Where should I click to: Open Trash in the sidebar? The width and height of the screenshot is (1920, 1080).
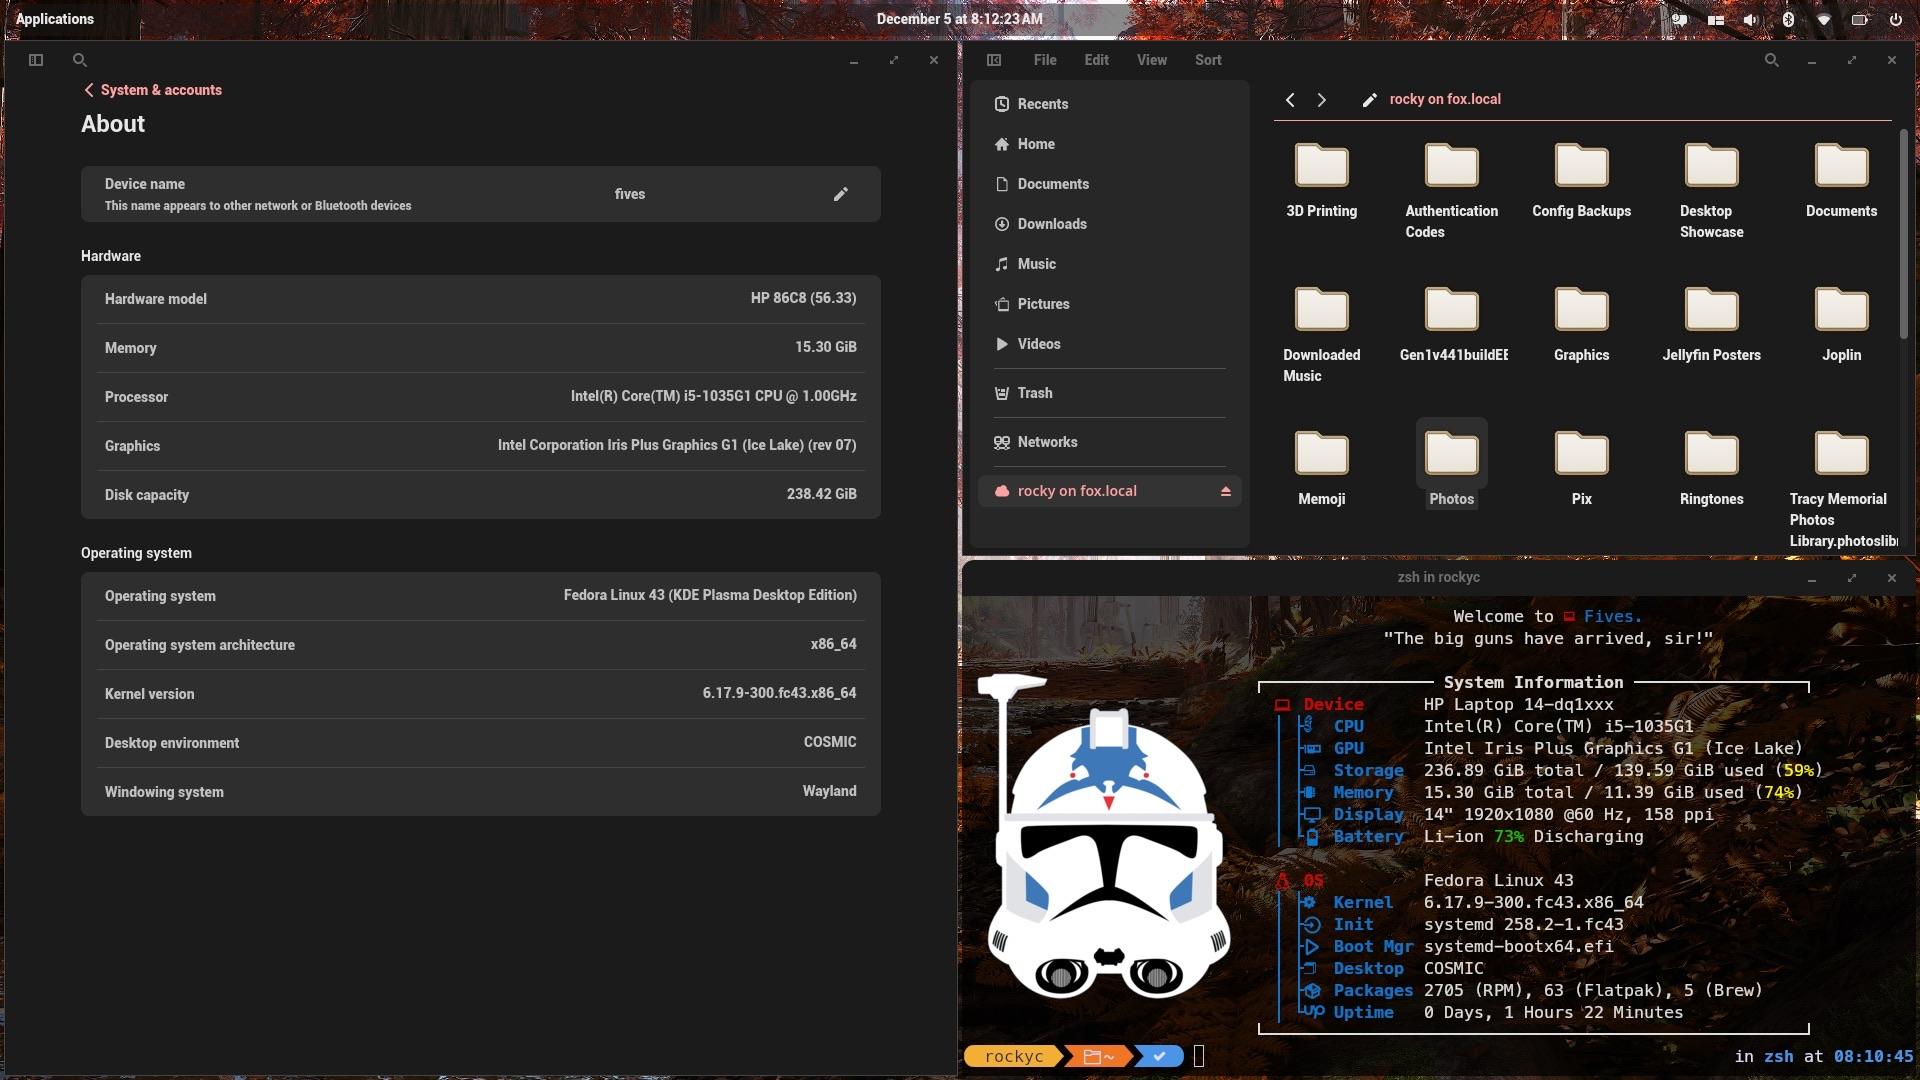[1034, 393]
